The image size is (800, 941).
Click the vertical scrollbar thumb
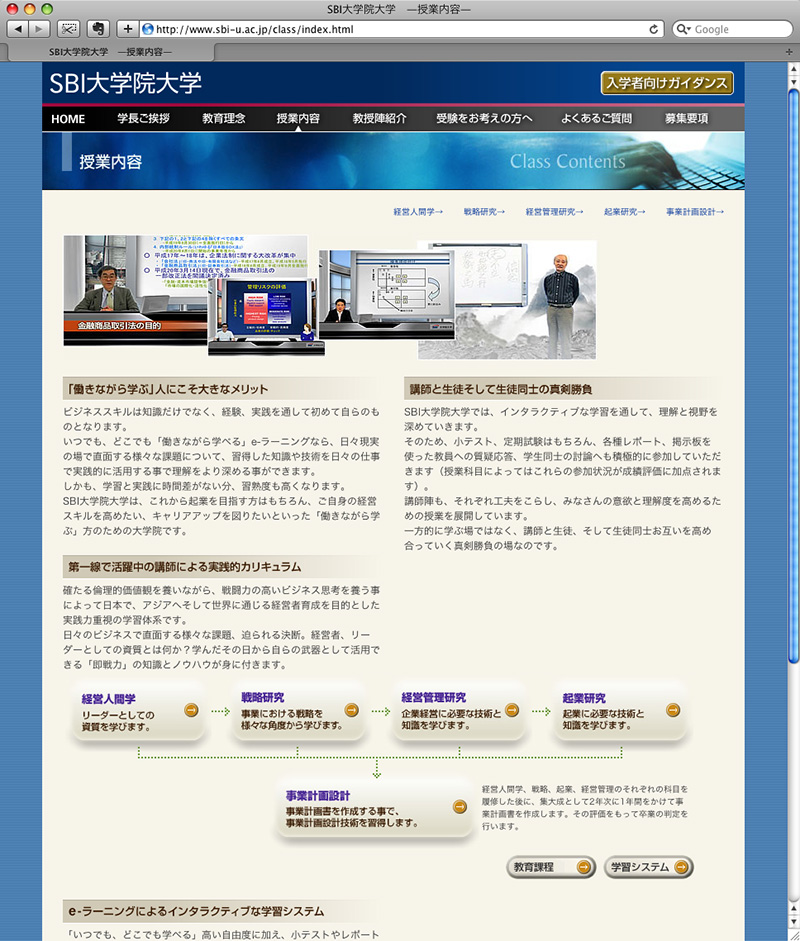click(x=793, y=375)
